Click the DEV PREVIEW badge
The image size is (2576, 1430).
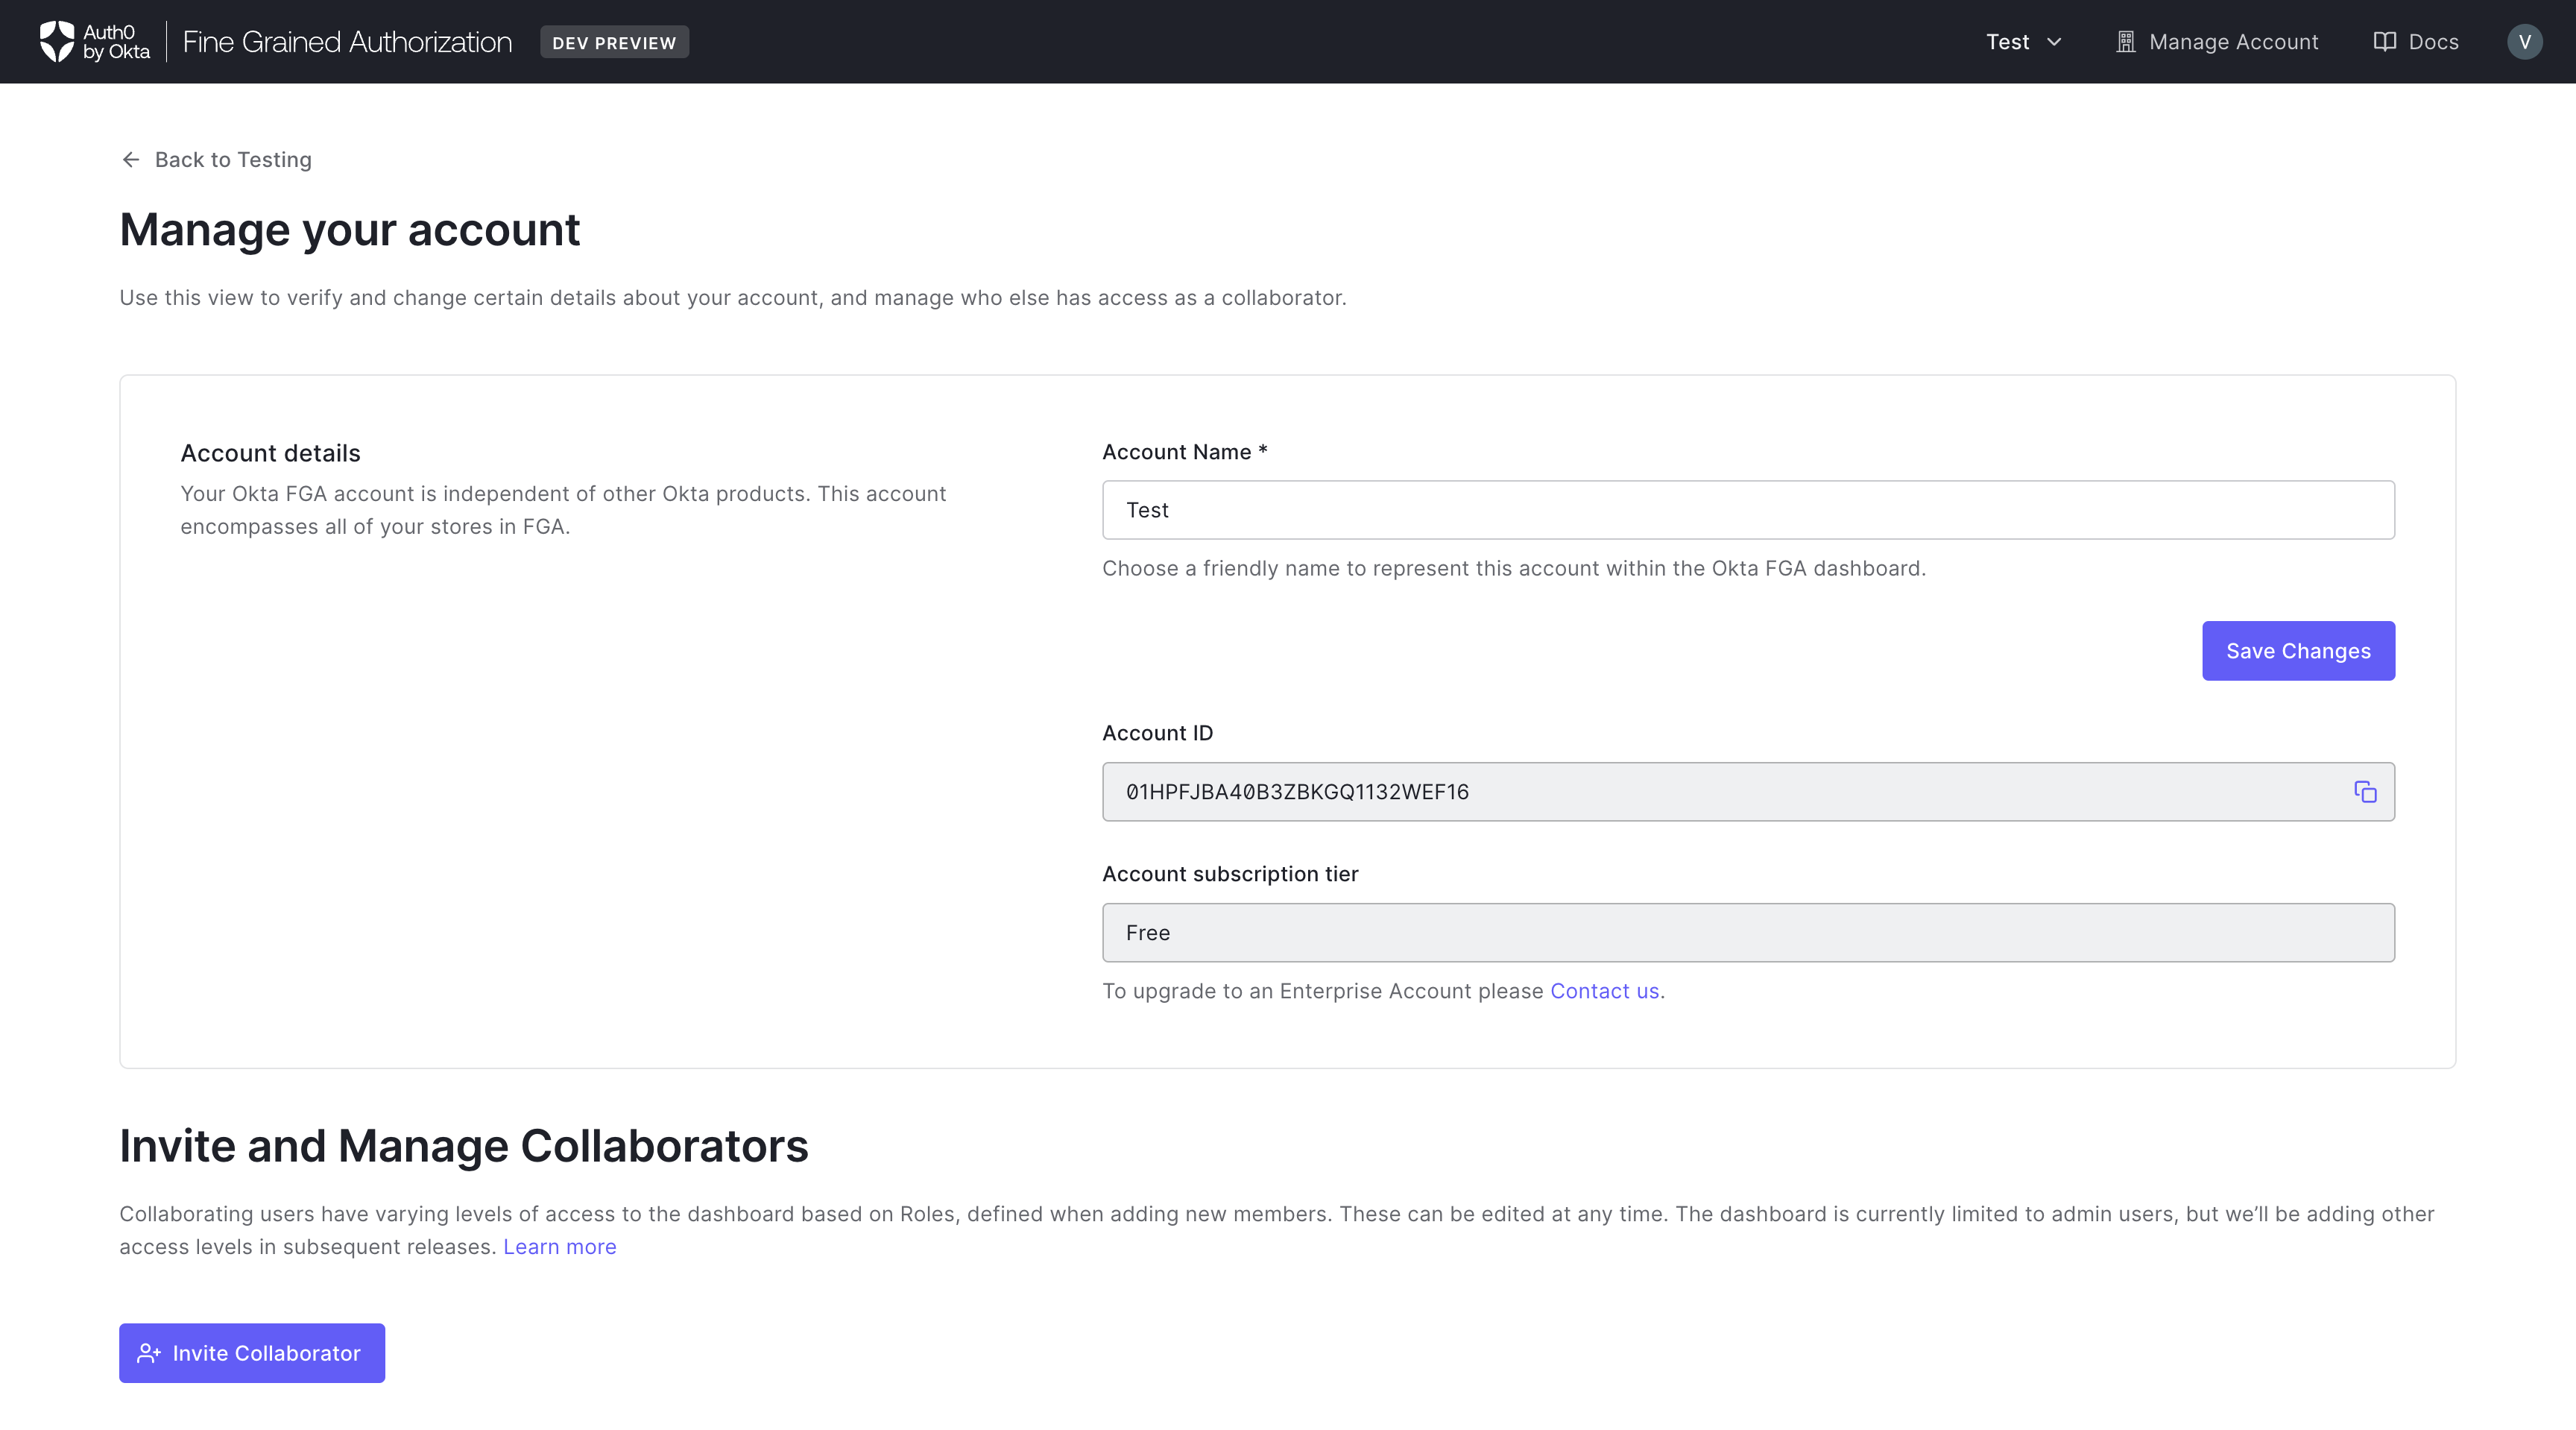(x=614, y=42)
